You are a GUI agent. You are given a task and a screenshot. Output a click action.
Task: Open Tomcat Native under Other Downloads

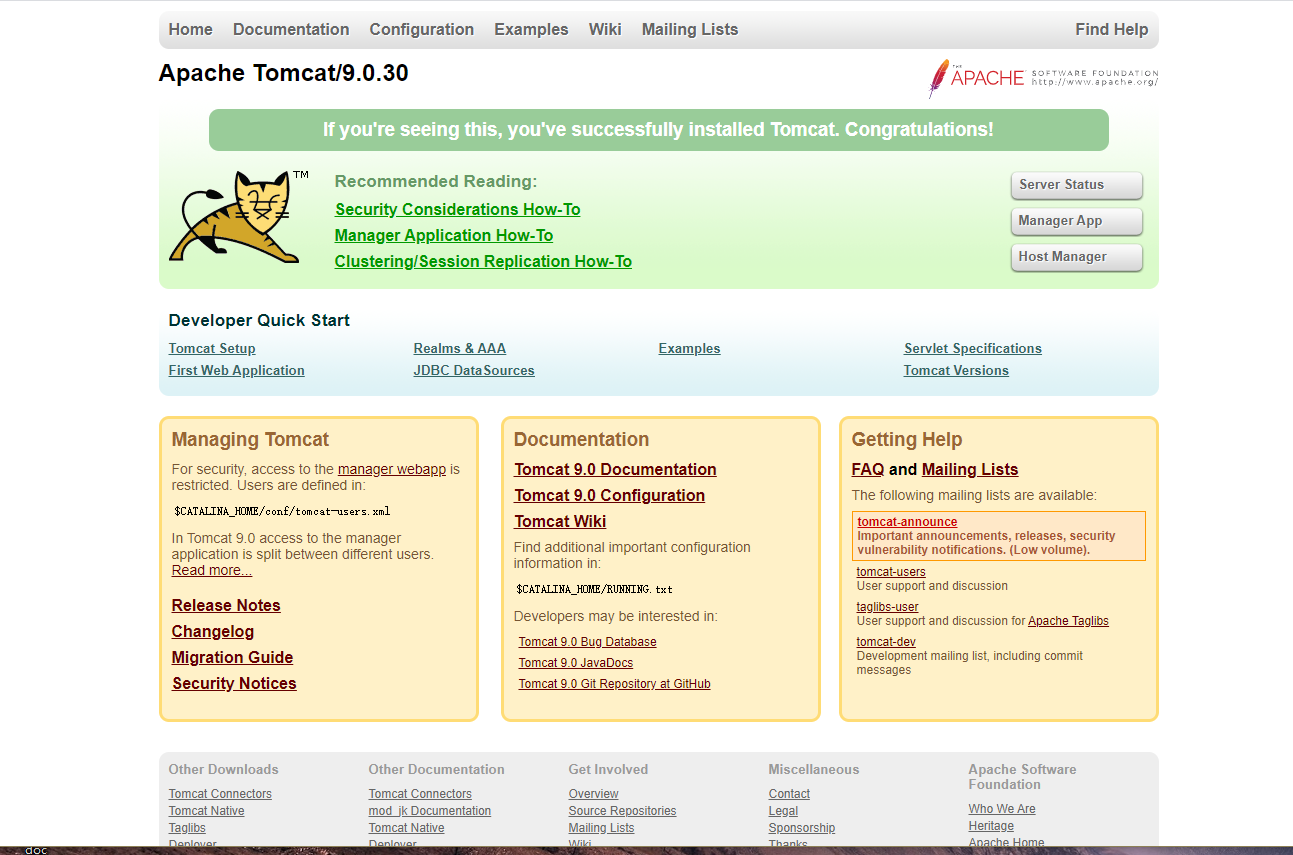point(207,811)
